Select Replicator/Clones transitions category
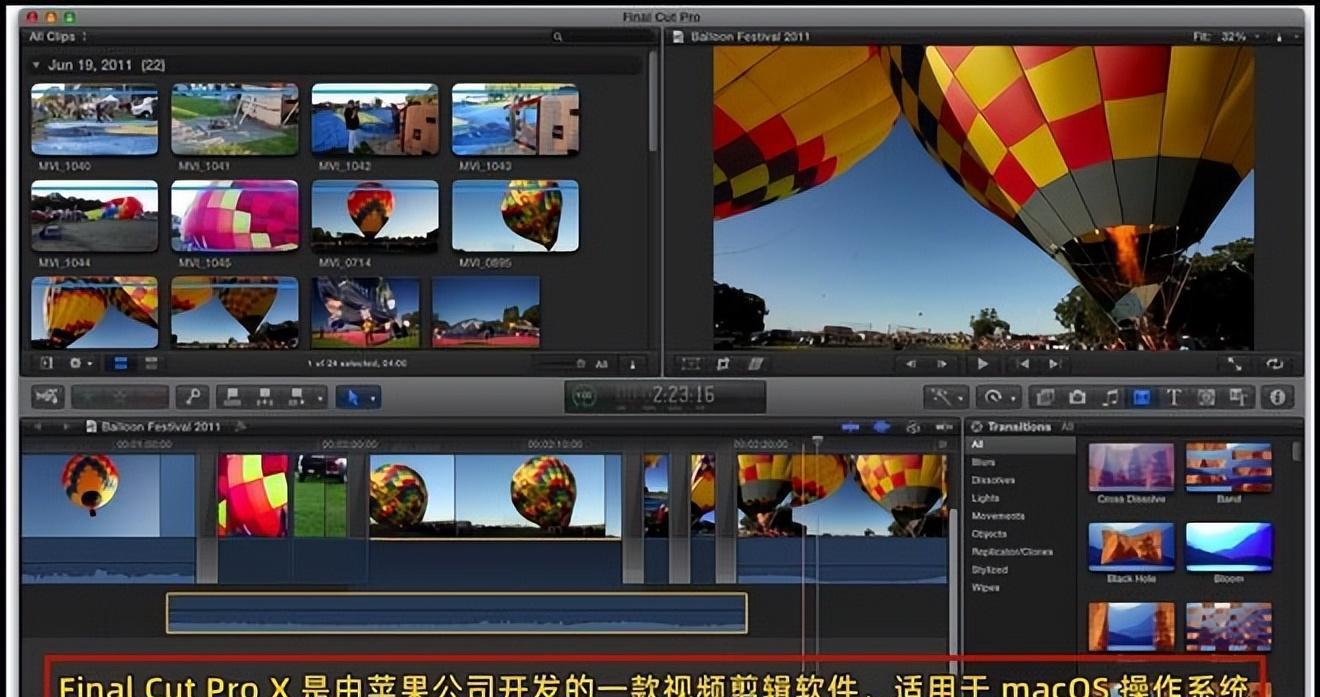 click(x=1011, y=552)
